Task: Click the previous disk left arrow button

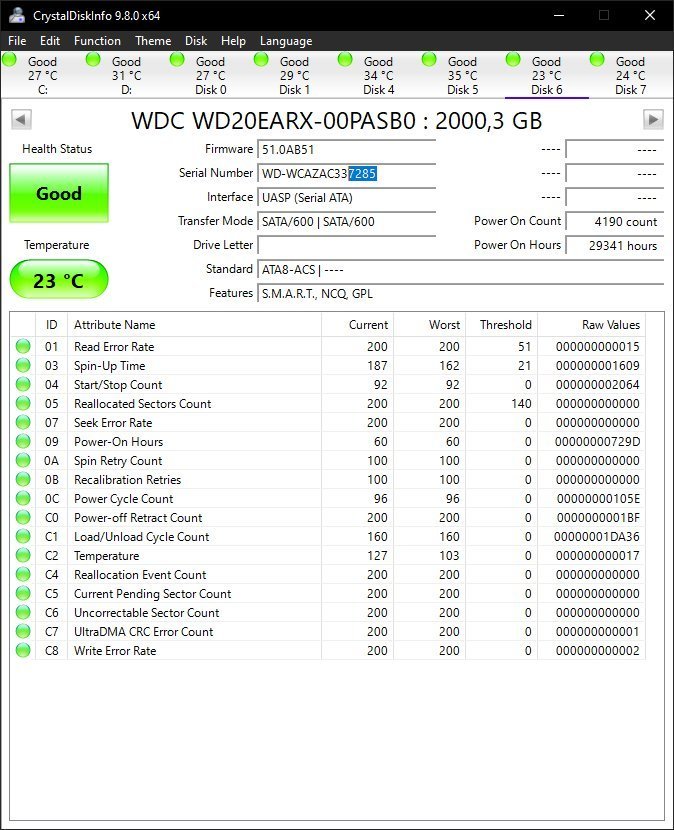Action: tap(21, 120)
